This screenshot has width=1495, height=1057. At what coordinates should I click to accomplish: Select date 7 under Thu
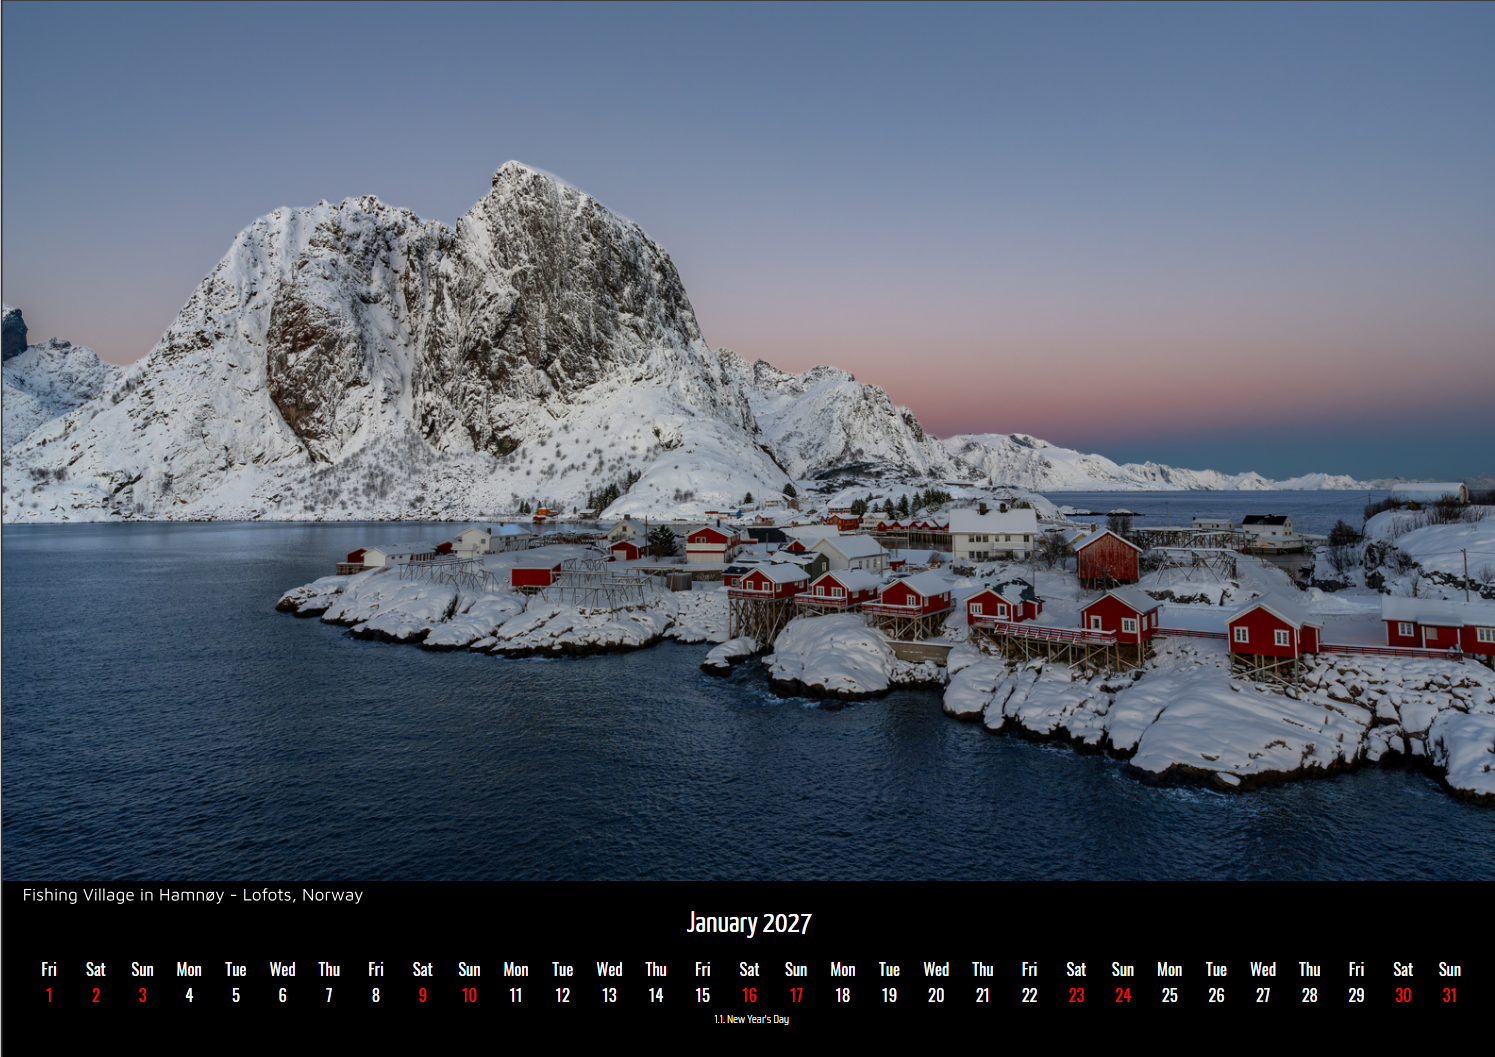329,995
